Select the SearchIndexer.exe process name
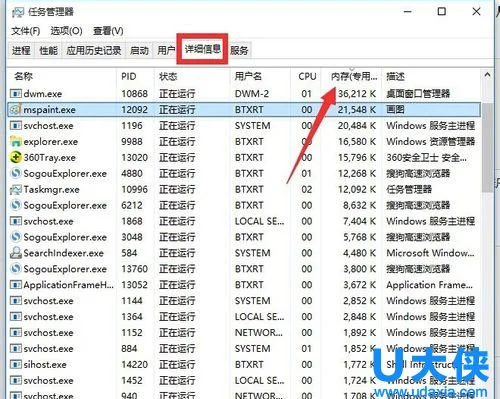 click(x=63, y=253)
